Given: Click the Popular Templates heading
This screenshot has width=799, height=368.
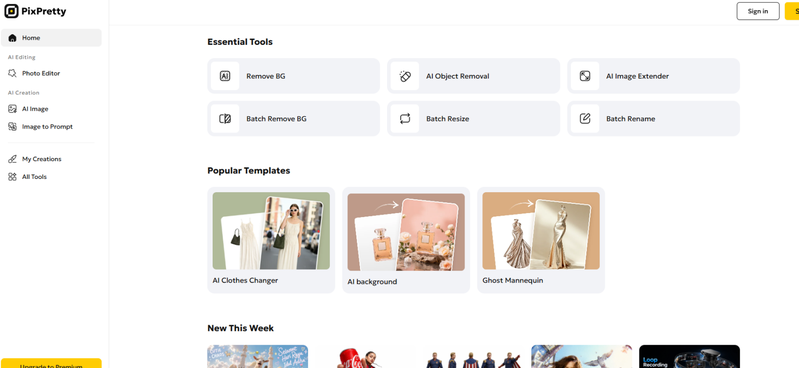Looking at the screenshot, I should [249, 171].
